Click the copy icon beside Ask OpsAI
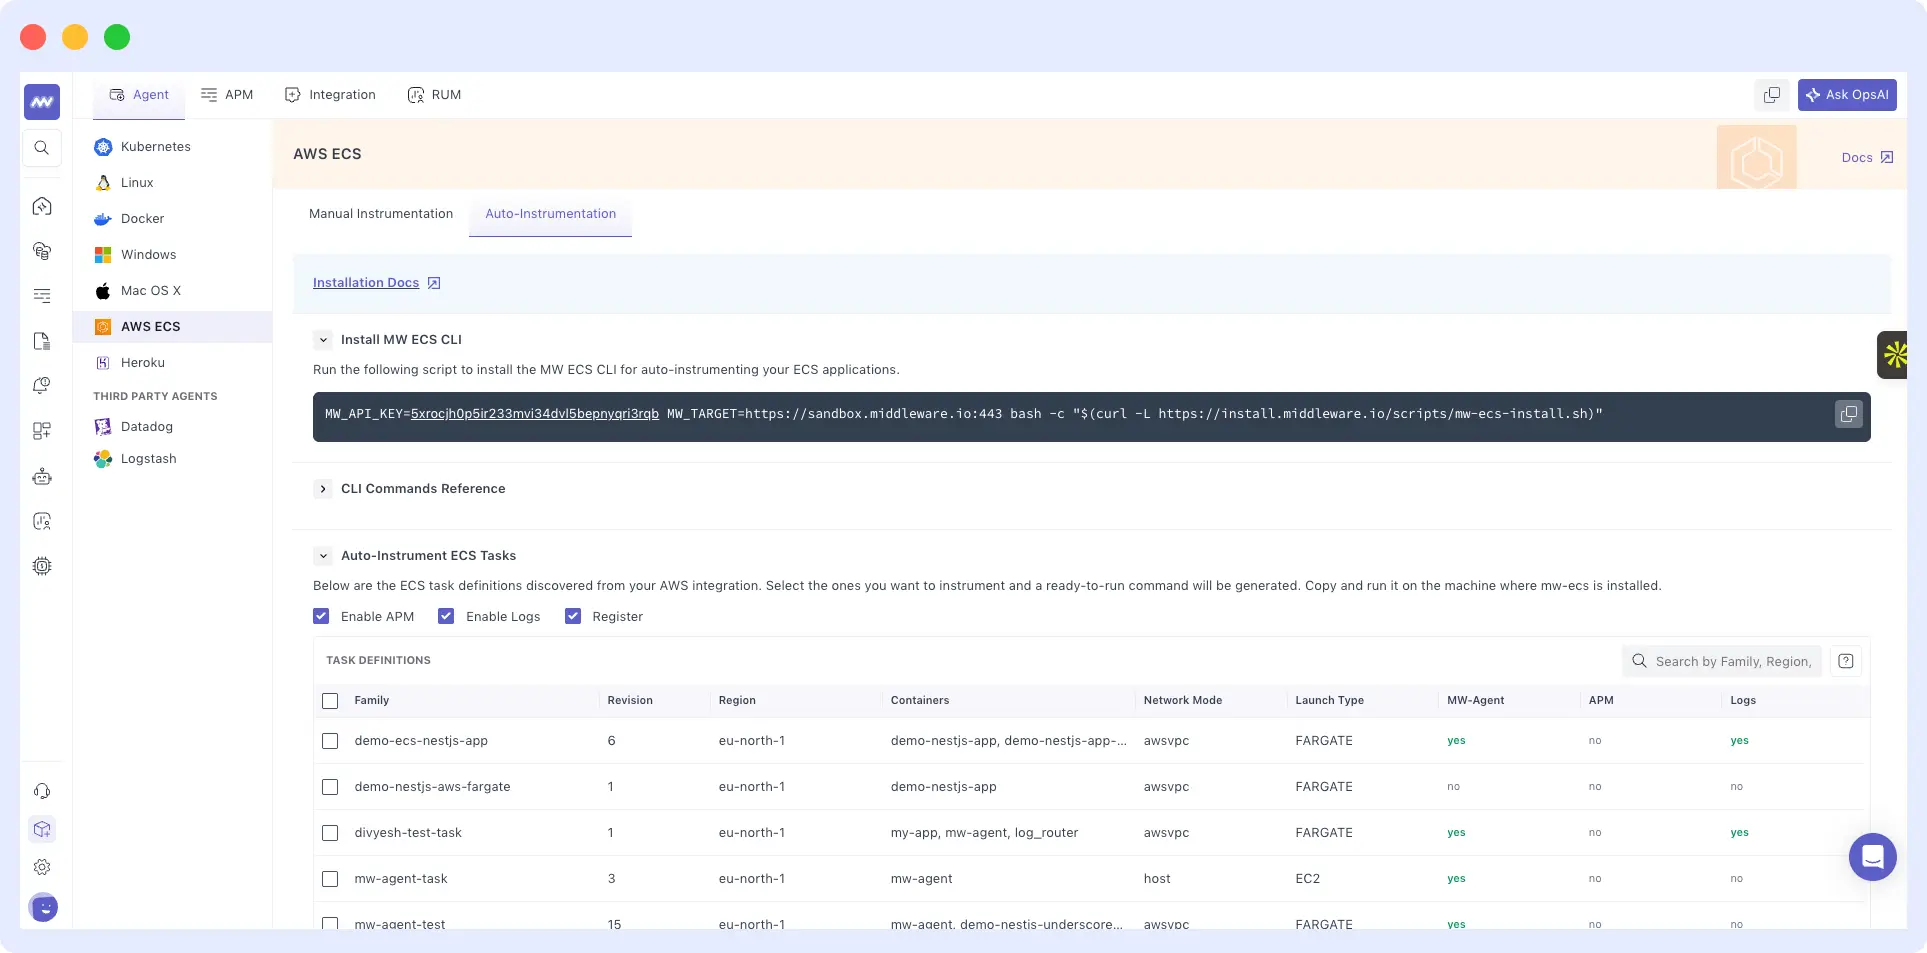The height and width of the screenshot is (953, 1927). tap(1772, 95)
